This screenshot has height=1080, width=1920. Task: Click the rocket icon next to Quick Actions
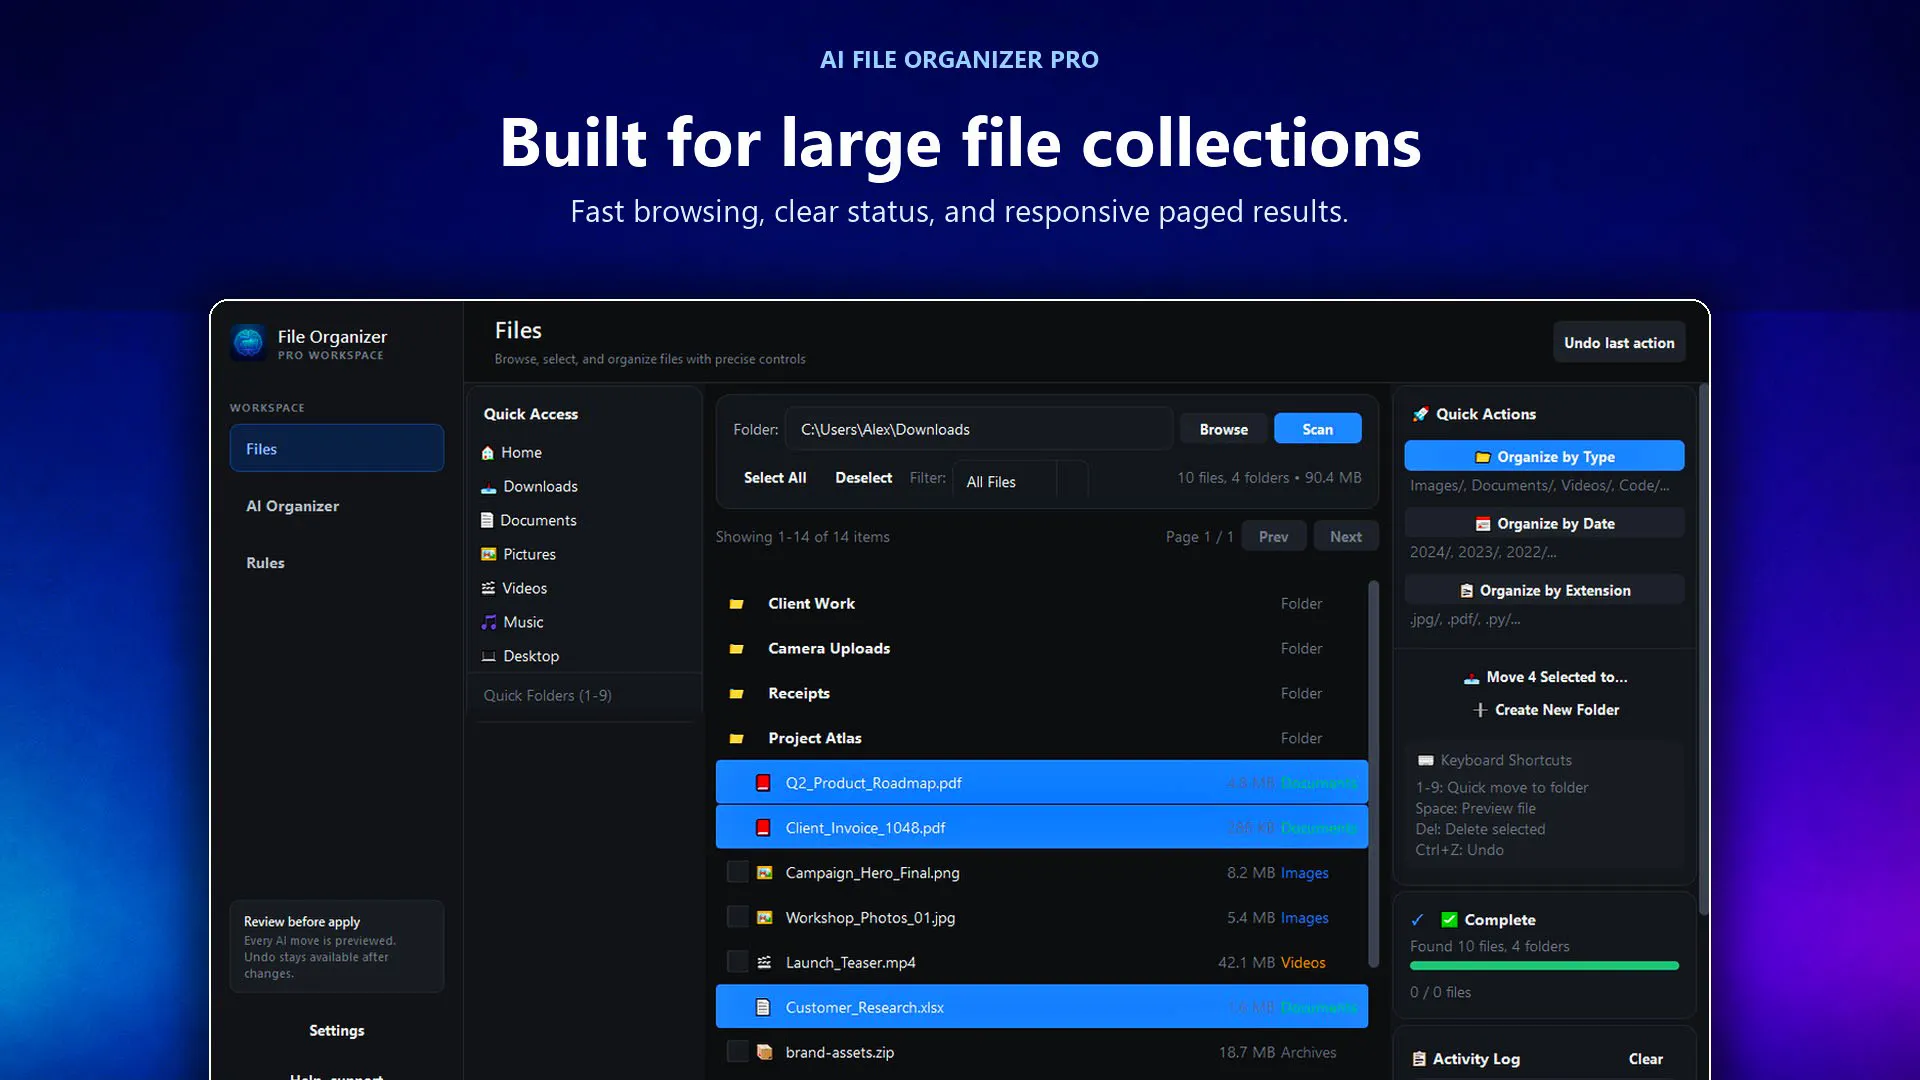pyautogui.click(x=1420, y=414)
